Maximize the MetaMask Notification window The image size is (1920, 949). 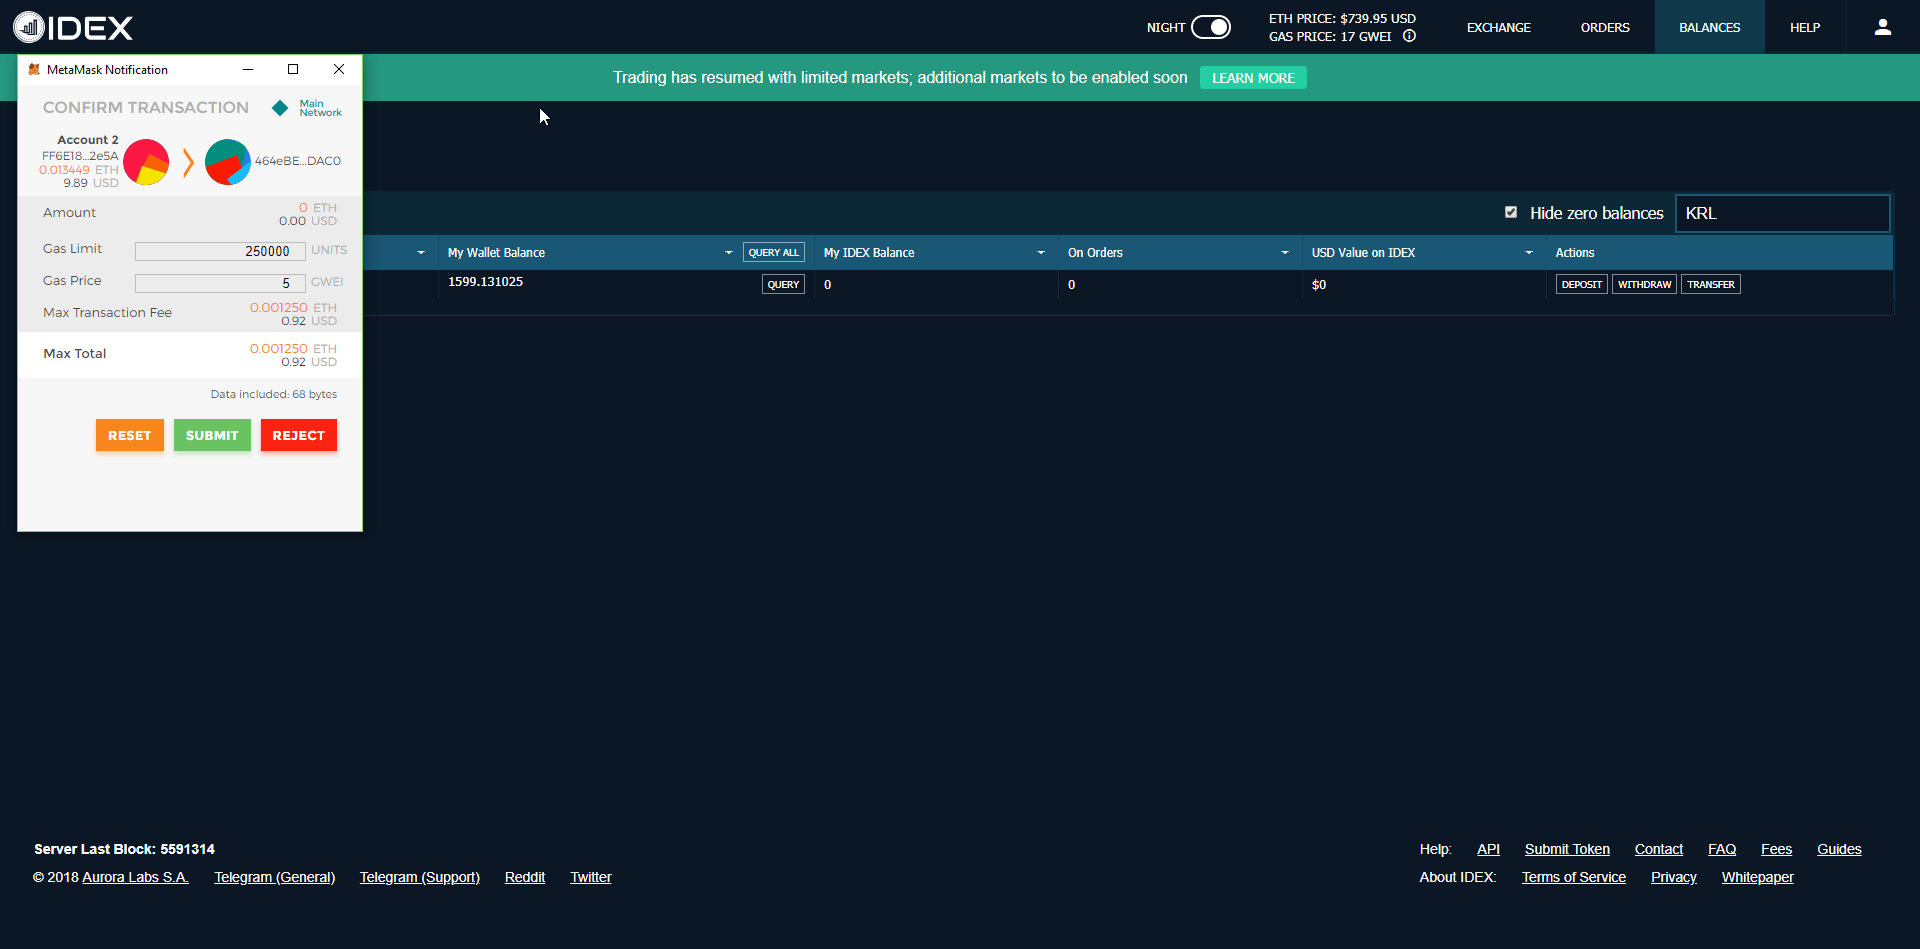(x=293, y=69)
